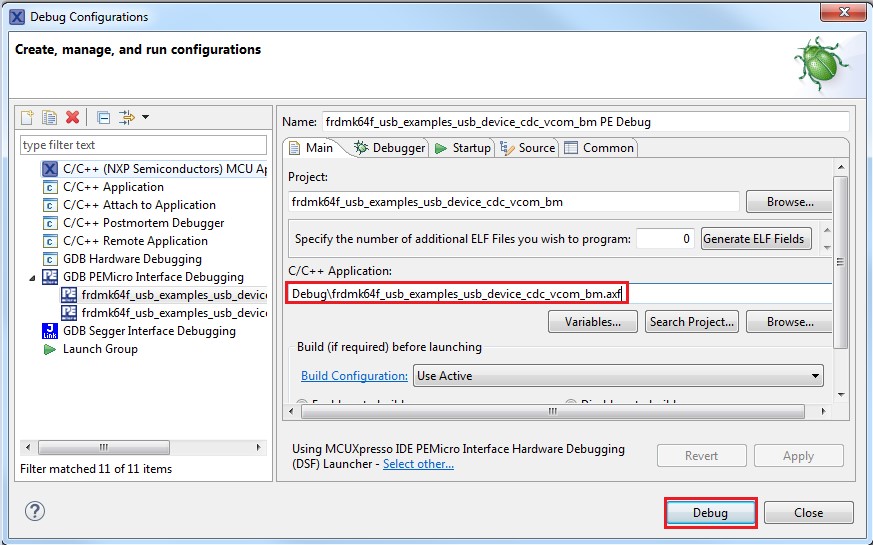Image resolution: width=873 pixels, height=545 pixels.
Task: Click the Apply button
Action: [798, 455]
